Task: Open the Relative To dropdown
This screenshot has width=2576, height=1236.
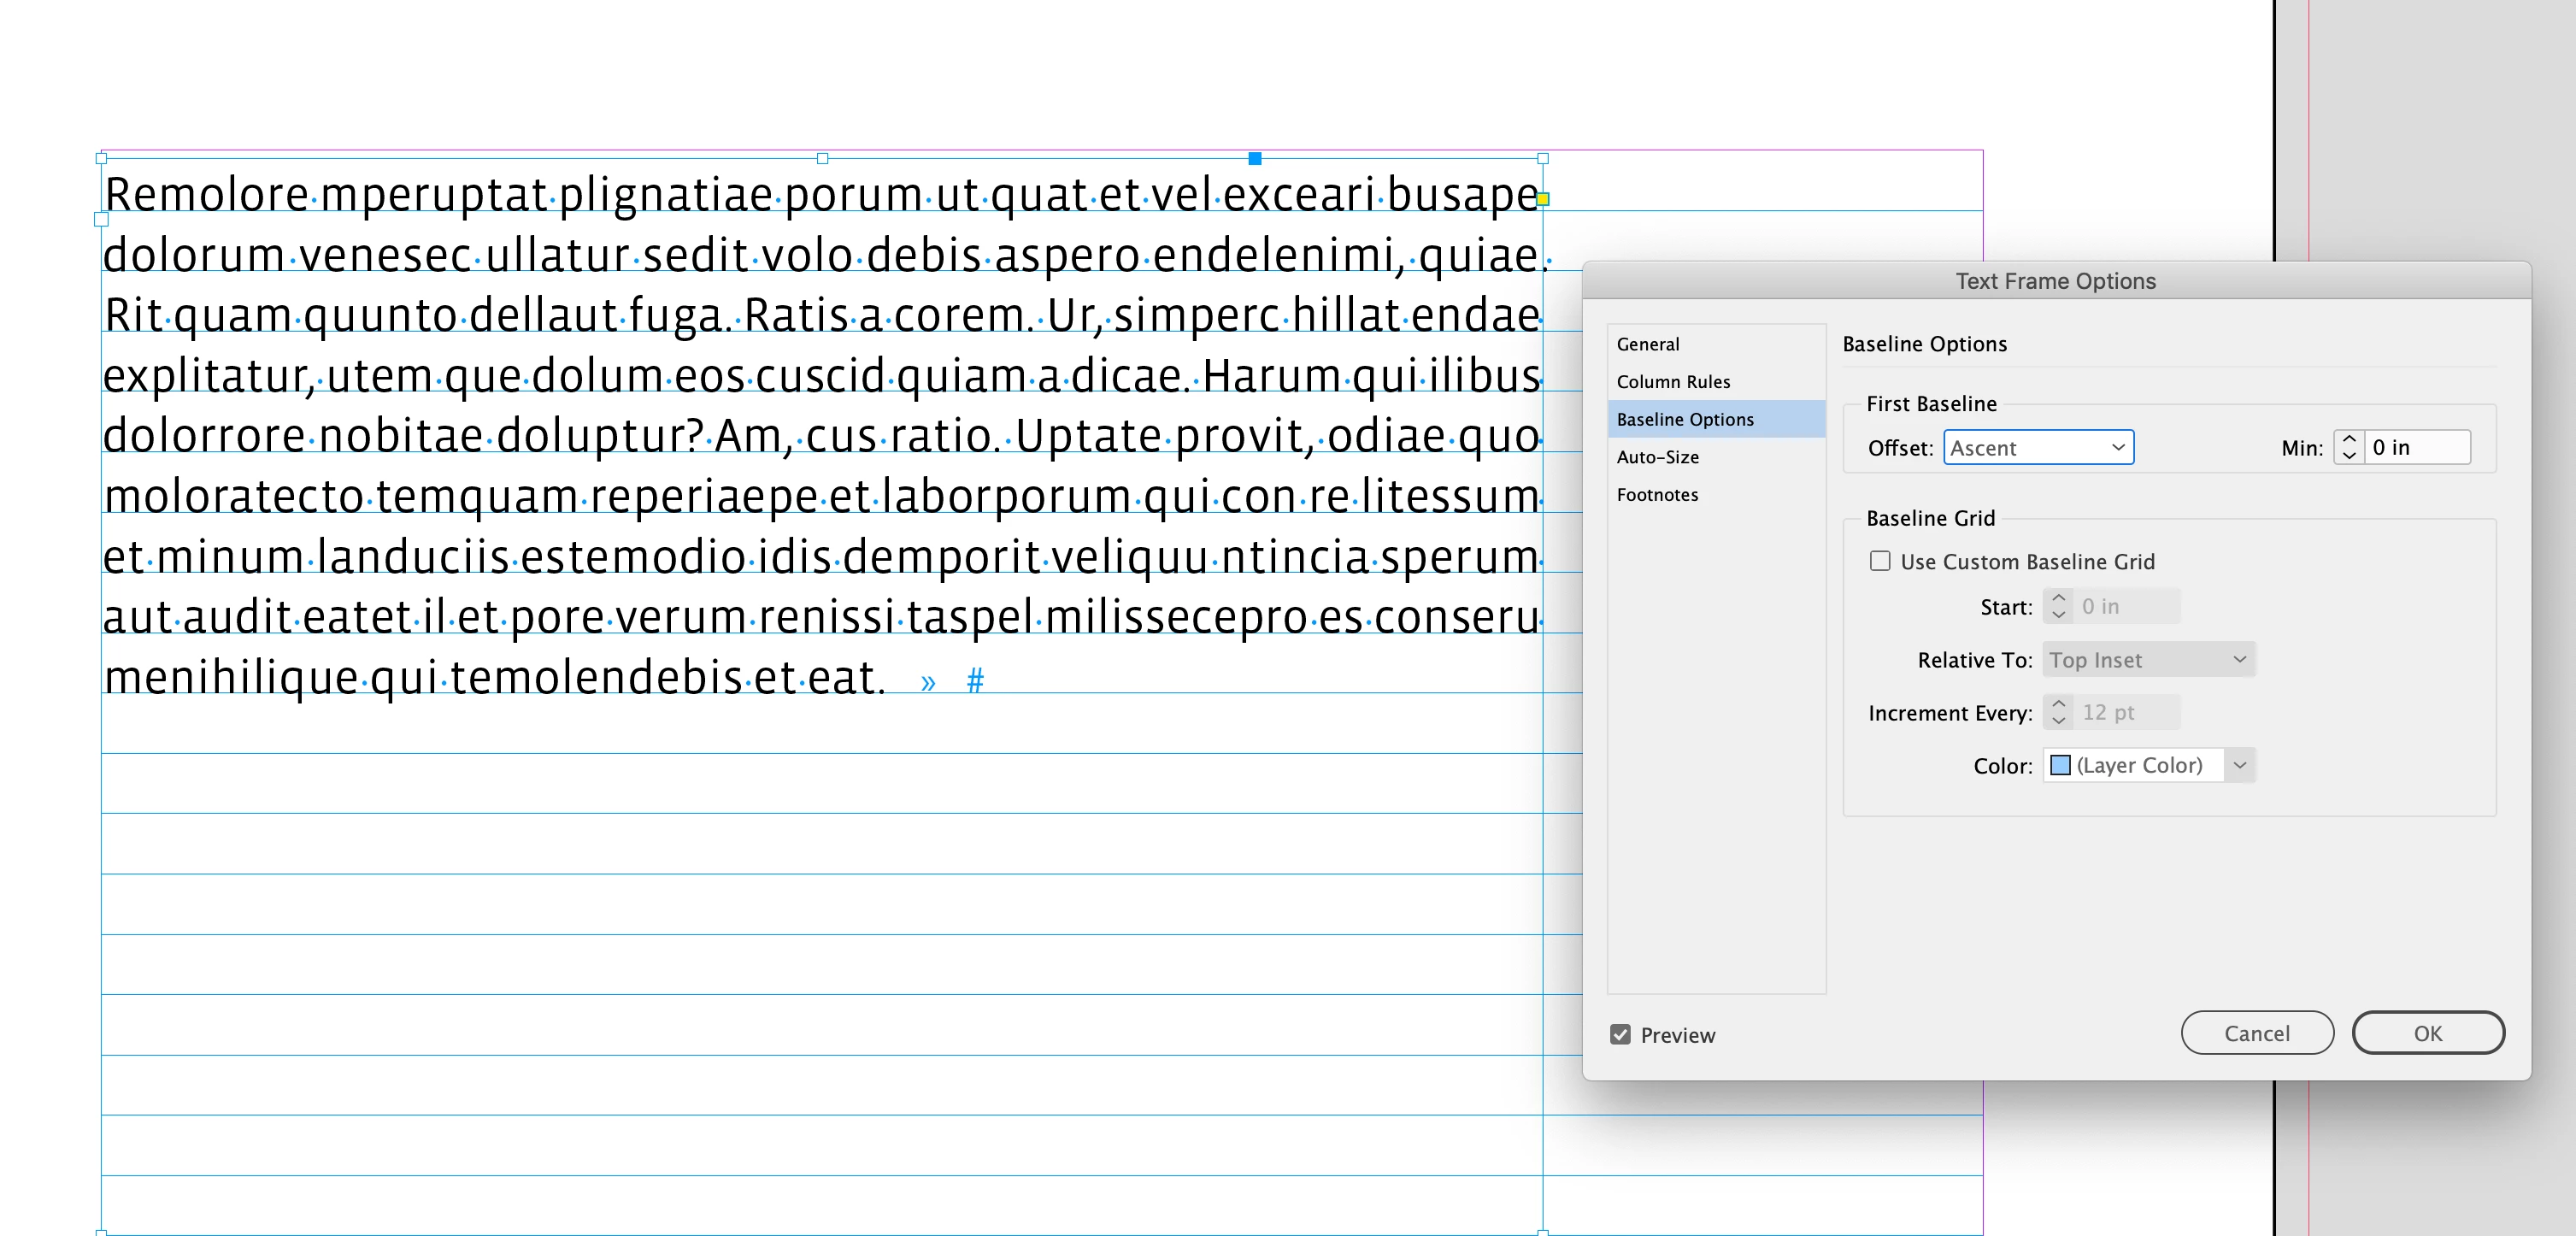Action: coord(2148,660)
